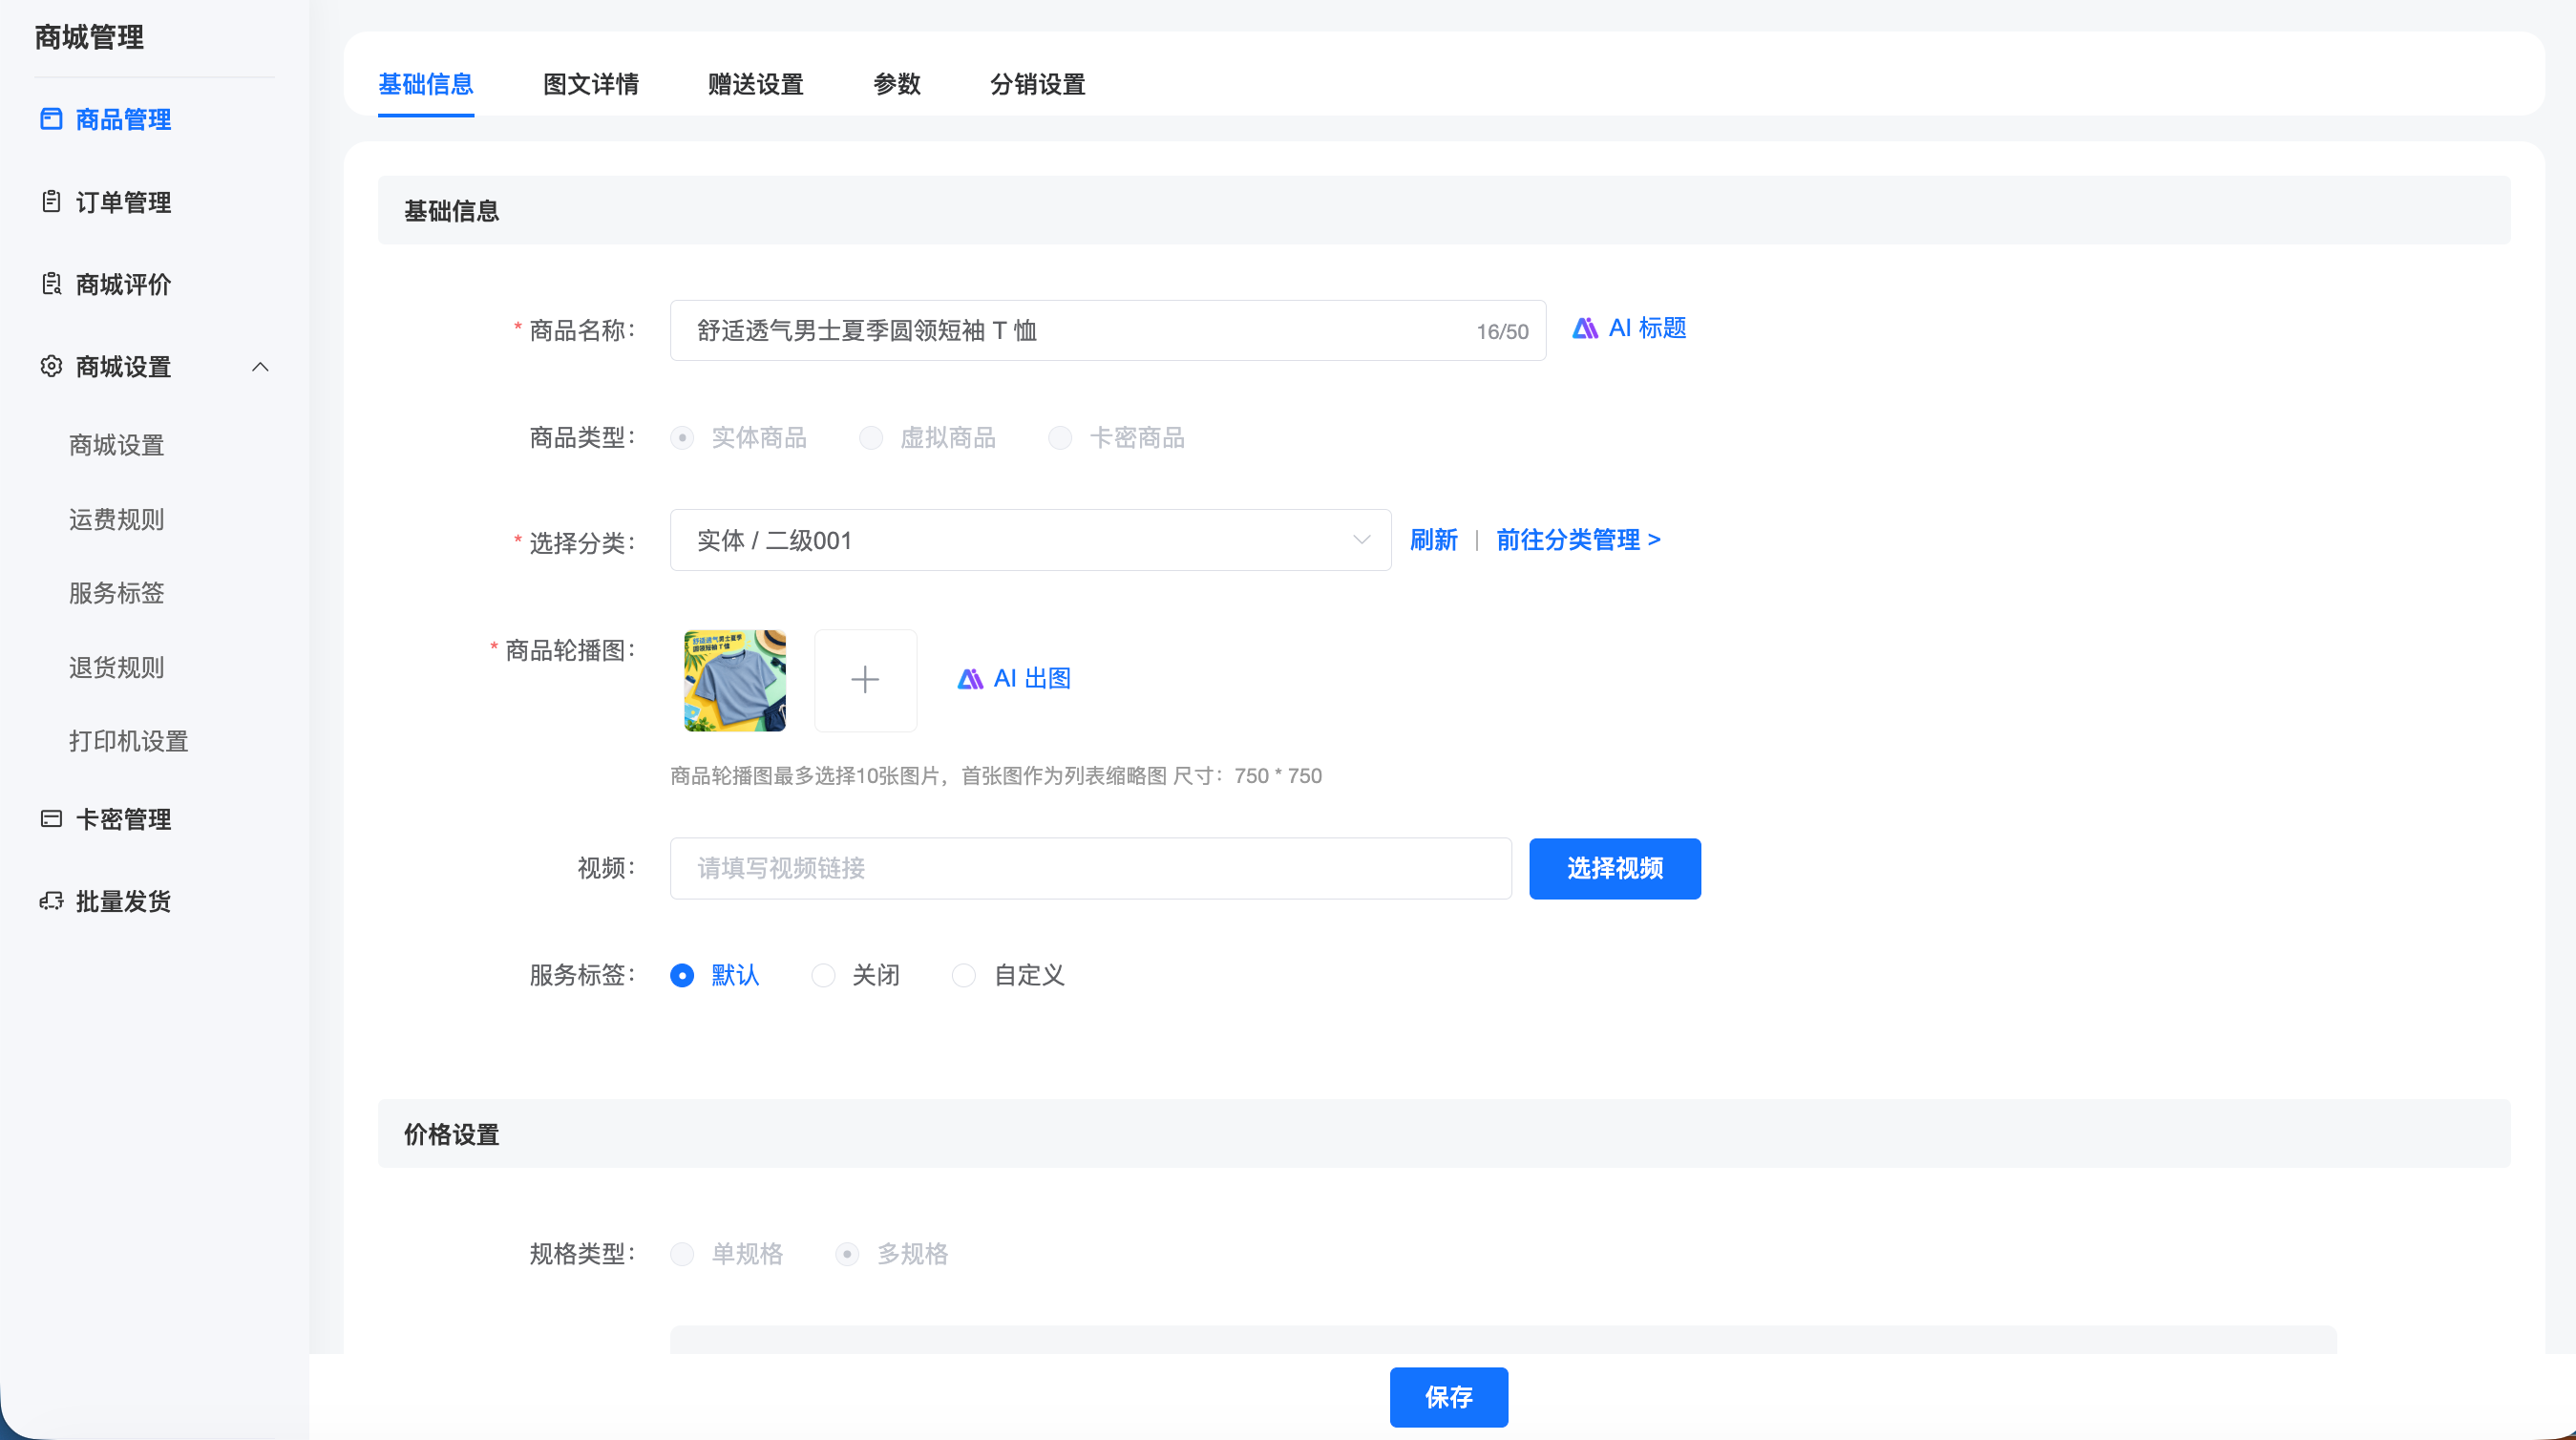Open the 参数 tab
This screenshot has width=2576, height=1440.
[x=897, y=84]
